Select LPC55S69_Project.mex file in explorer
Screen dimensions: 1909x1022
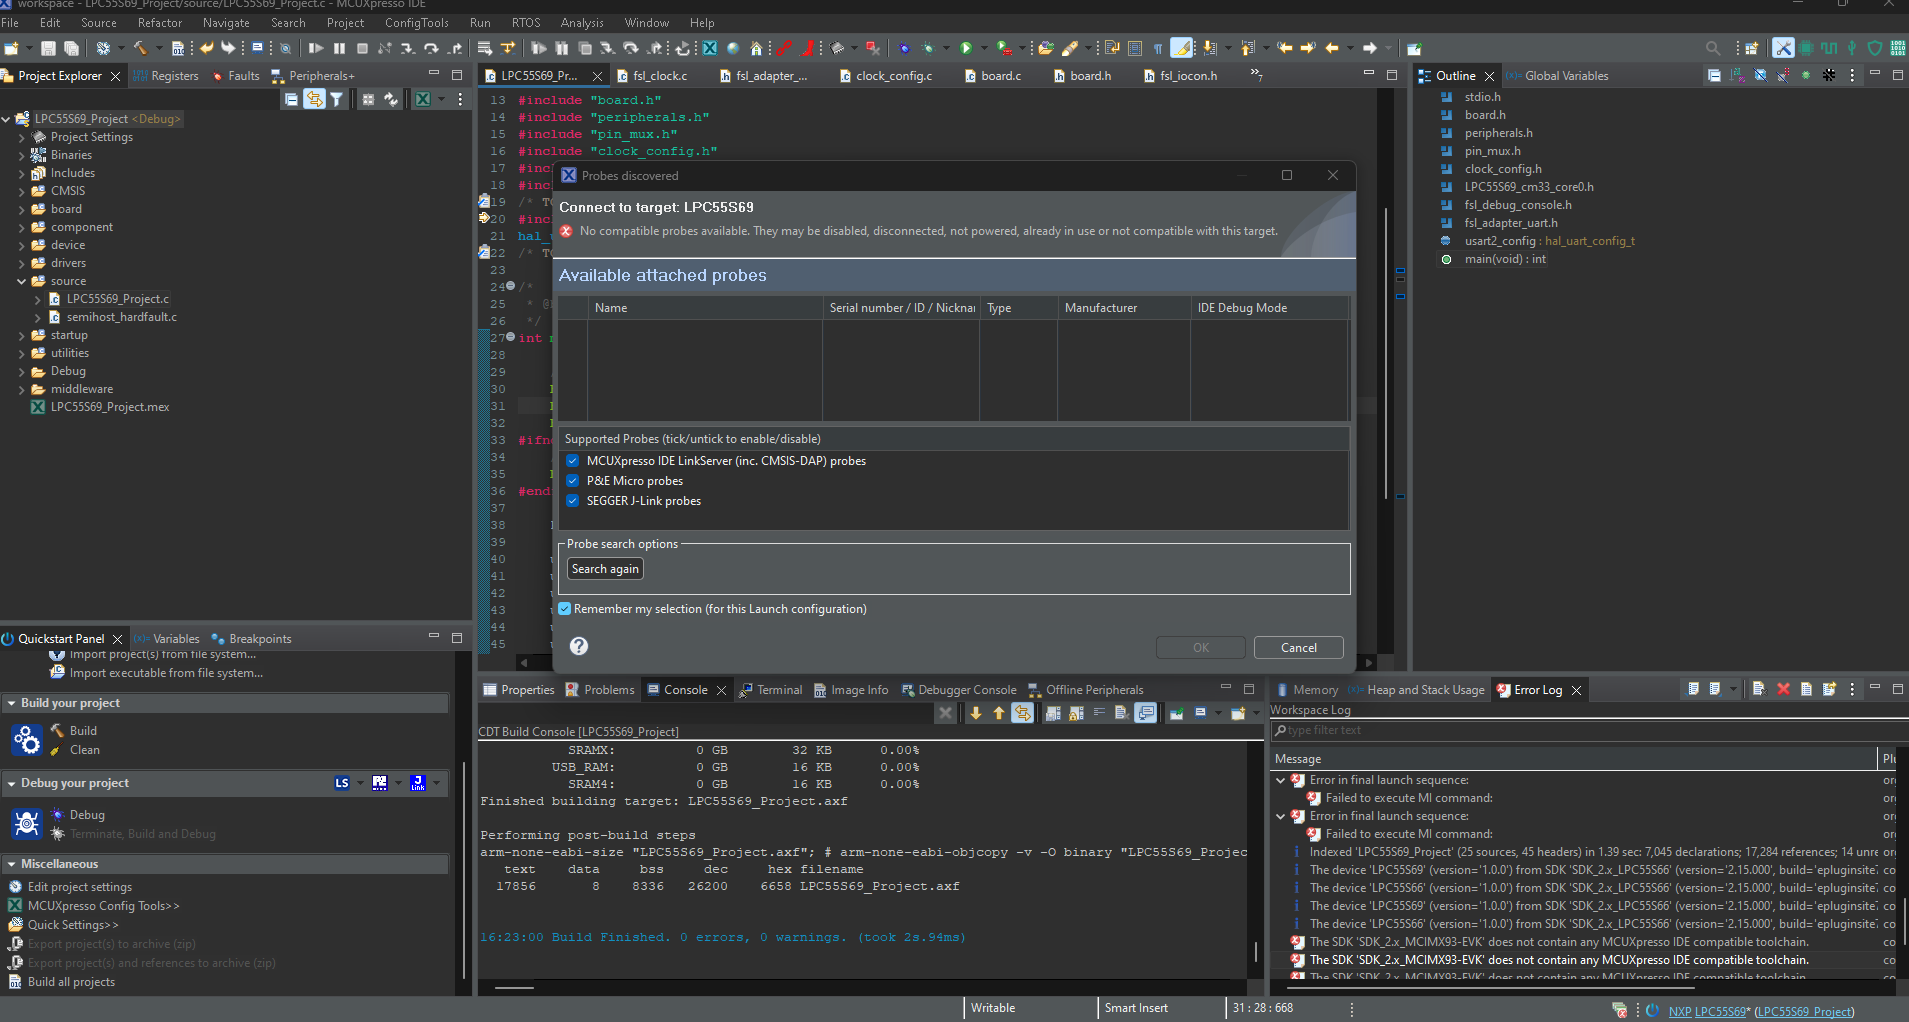pyautogui.click(x=110, y=407)
